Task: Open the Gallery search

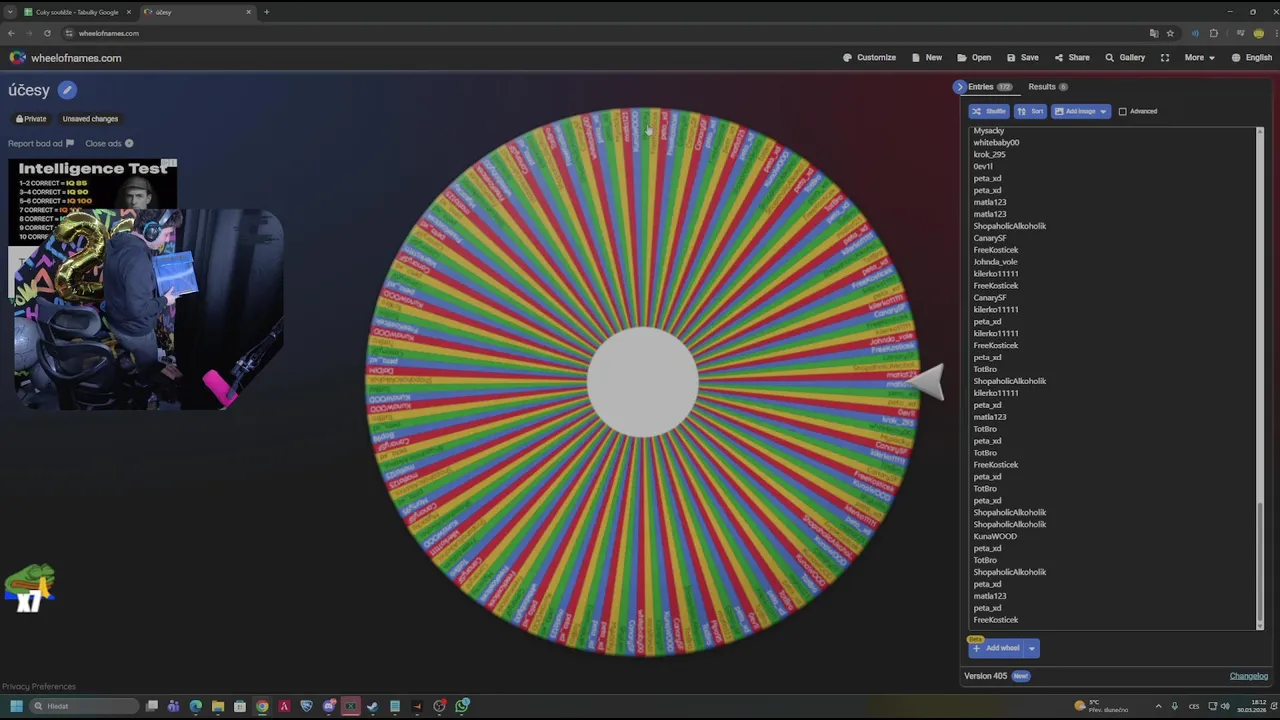Action: pyautogui.click(x=1125, y=58)
